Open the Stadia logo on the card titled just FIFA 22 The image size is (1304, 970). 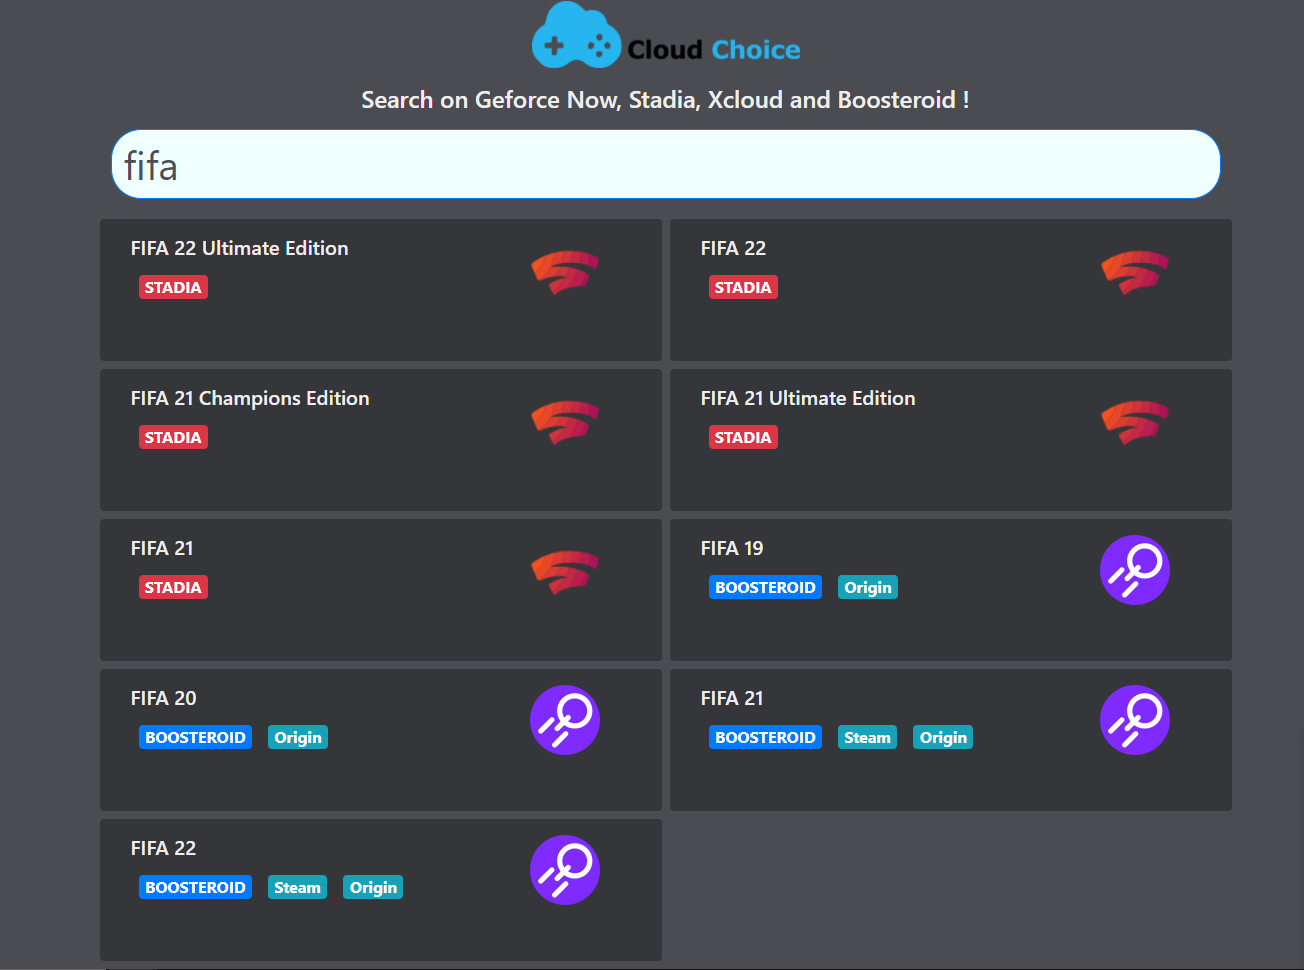click(x=1135, y=272)
